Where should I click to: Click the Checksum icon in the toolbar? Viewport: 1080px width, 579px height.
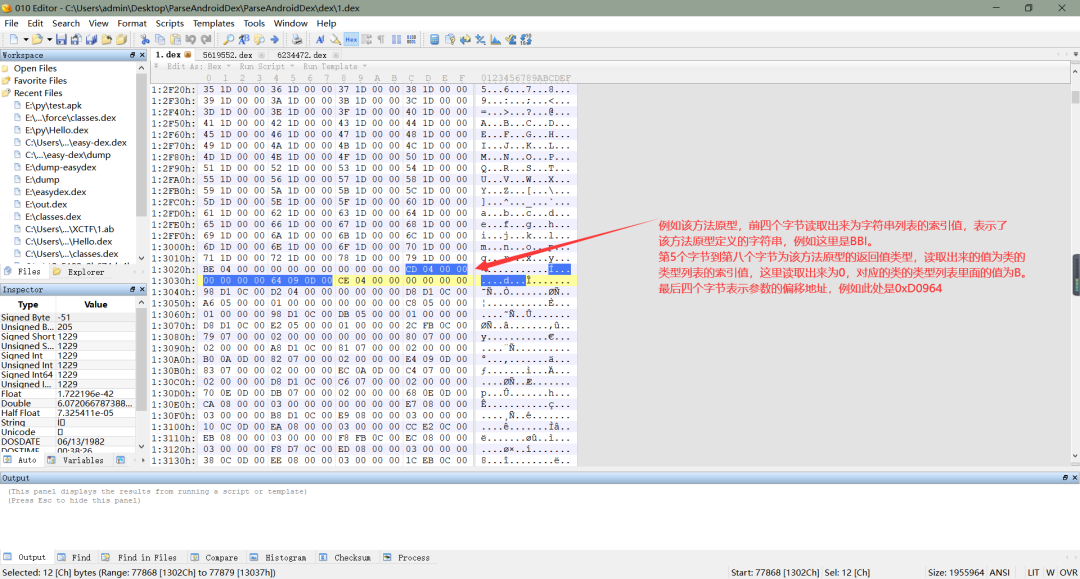click(510, 39)
